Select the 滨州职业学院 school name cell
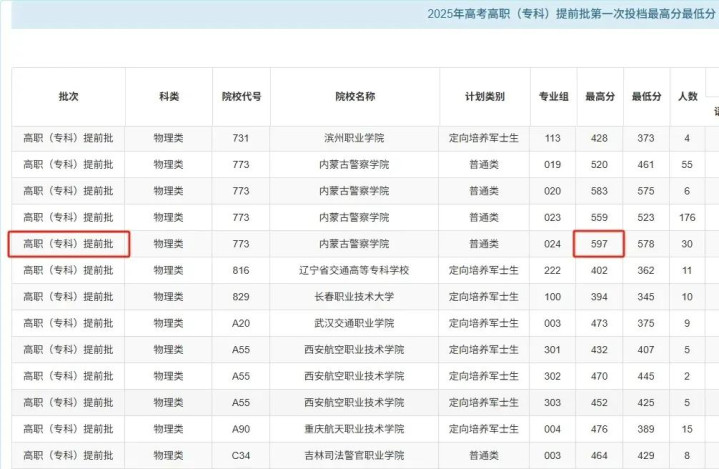 354,138
